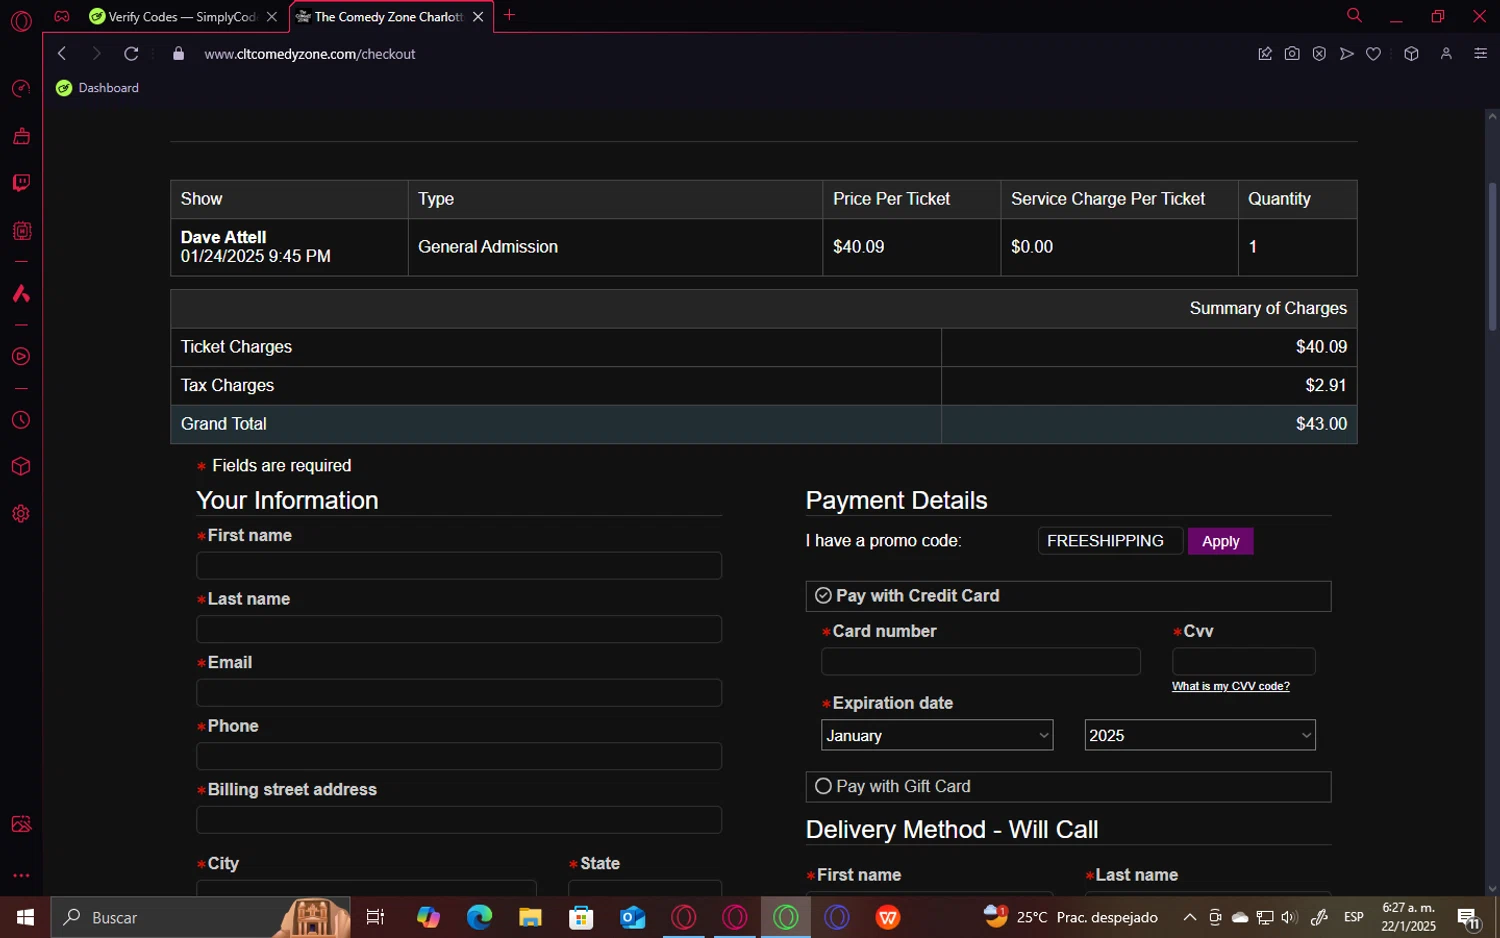Open expiration month dropdown showing January
Screen dimensions: 1500x938
pos(937,735)
